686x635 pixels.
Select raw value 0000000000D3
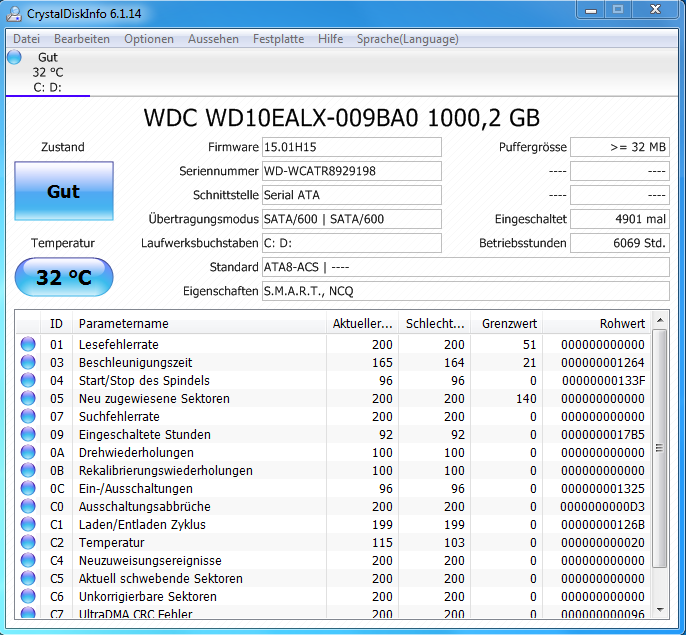602,506
